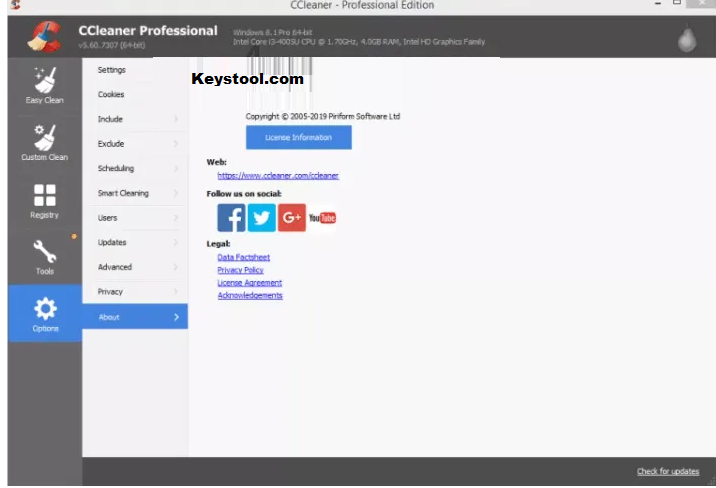Image resolution: width=716 pixels, height=488 pixels.
Task: Click the chevron beside Users
Action: point(176,218)
